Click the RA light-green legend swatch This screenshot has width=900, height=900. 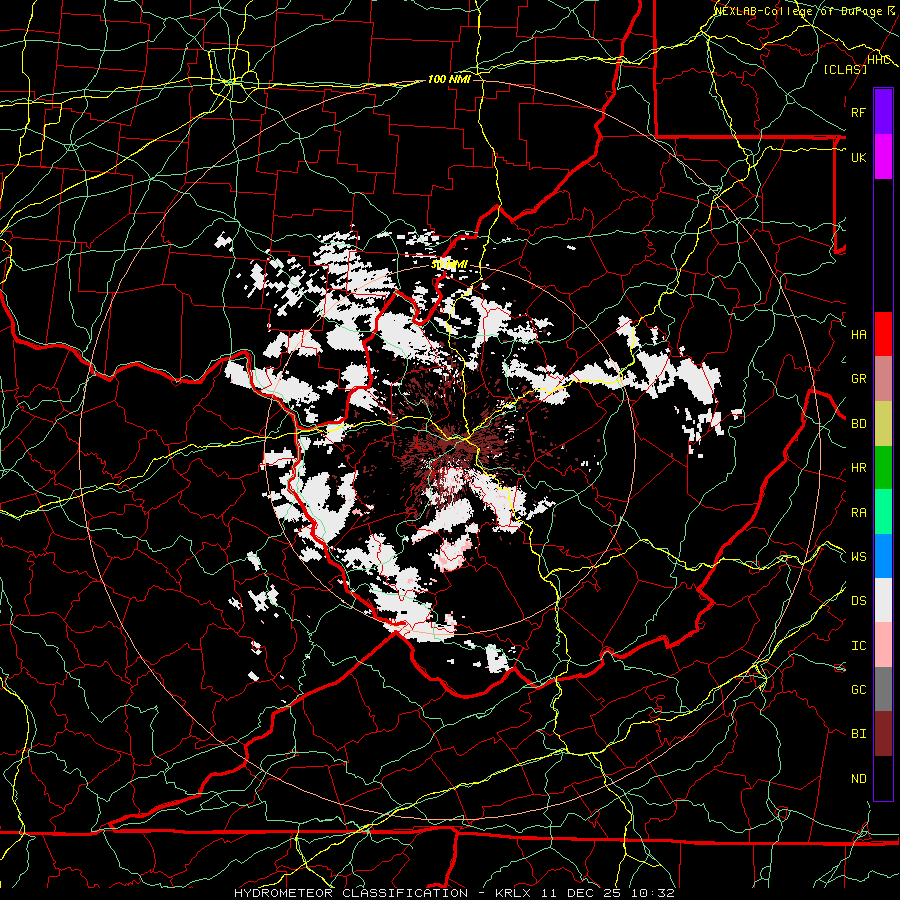coord(883,512)
